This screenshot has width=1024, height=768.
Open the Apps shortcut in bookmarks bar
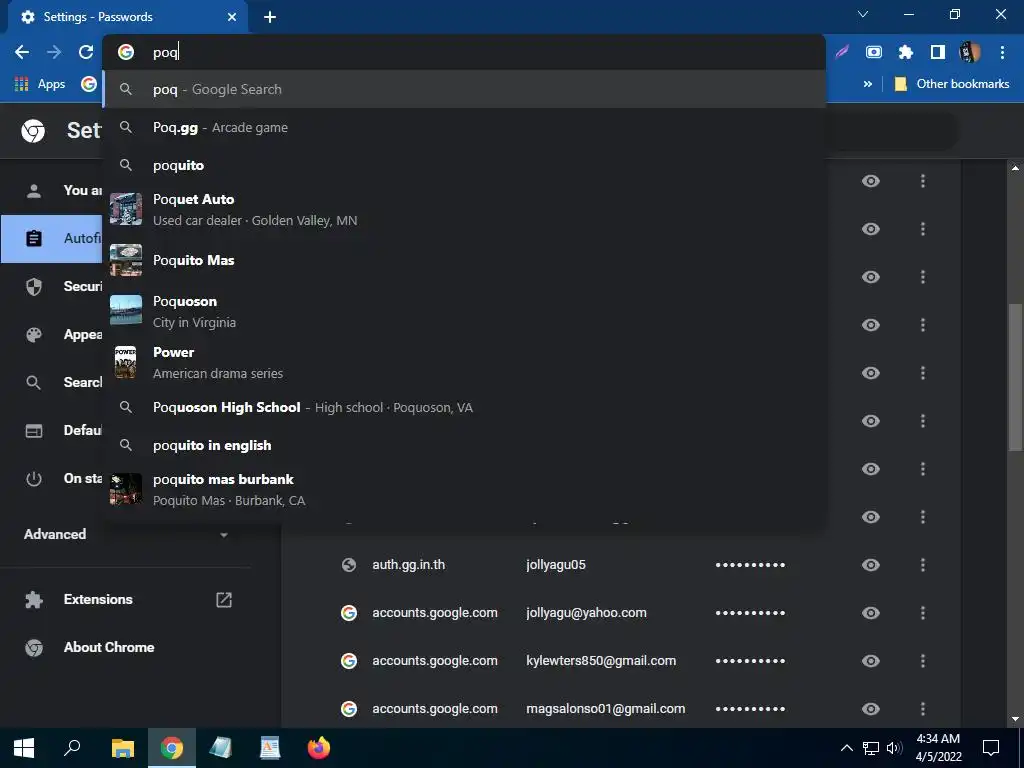[x=40, y=84]
